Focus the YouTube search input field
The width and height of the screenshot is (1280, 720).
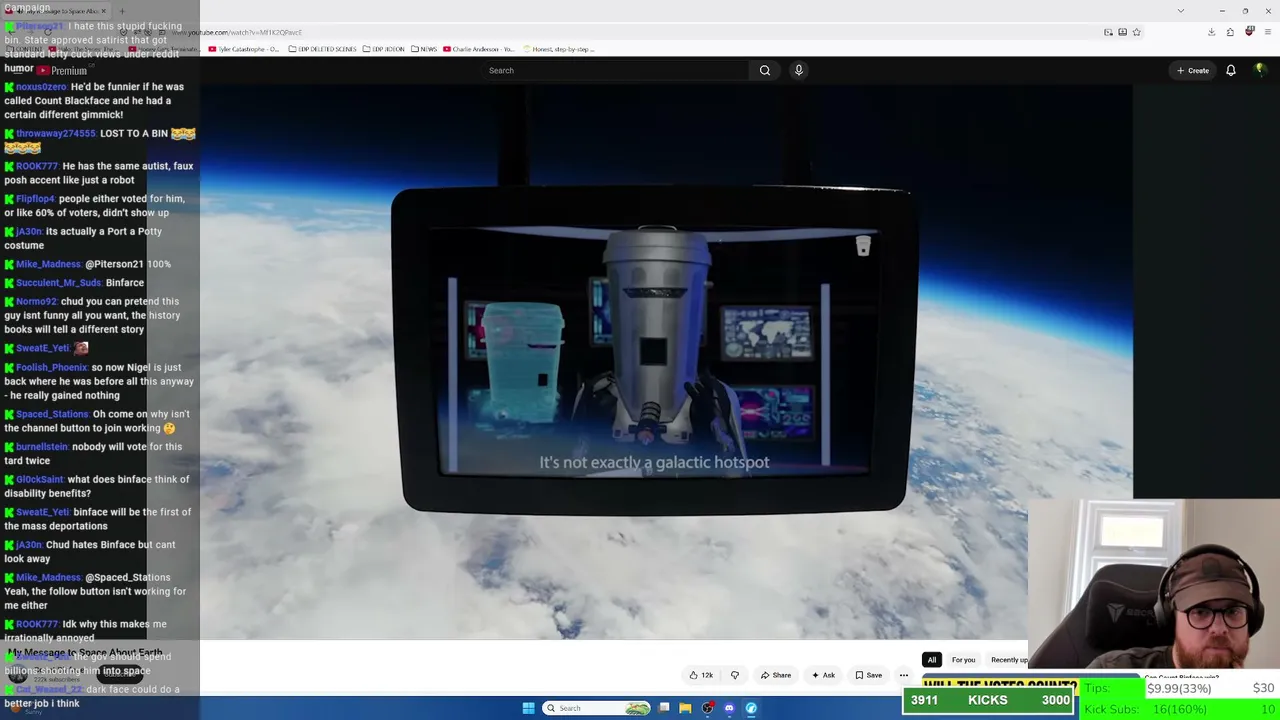pyautogui.click(x=615, y=70)
